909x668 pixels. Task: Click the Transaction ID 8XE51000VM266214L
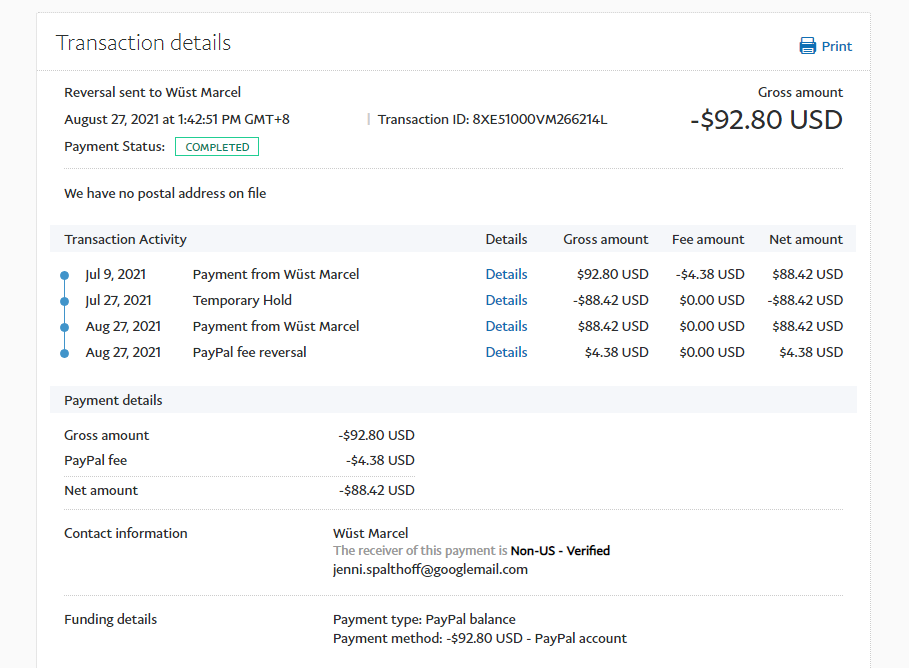click(540, 120)
